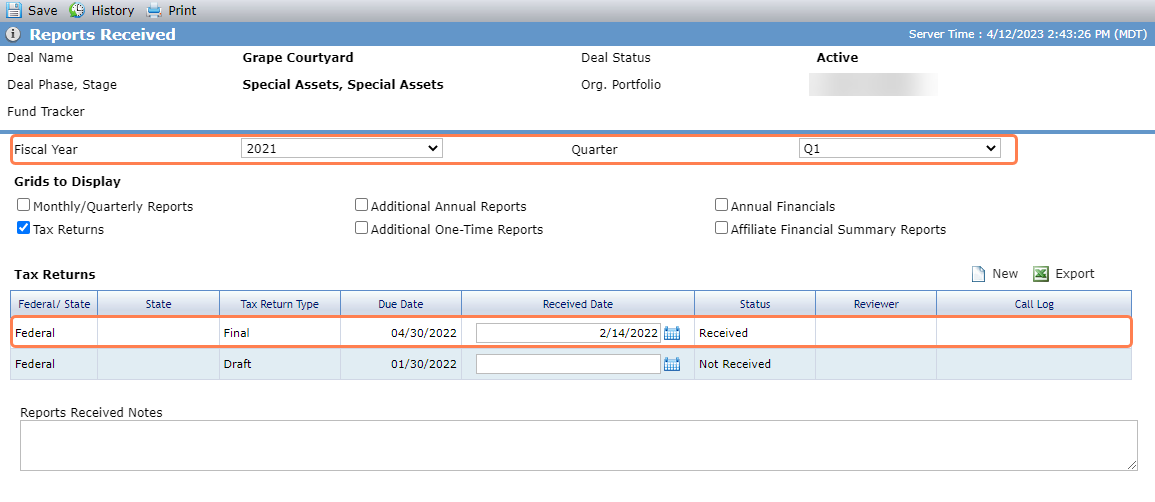This screenshot has width=1155, height=502.
Task: Click the Grape Courtyard deal name
Action: [x=298, y=57]
